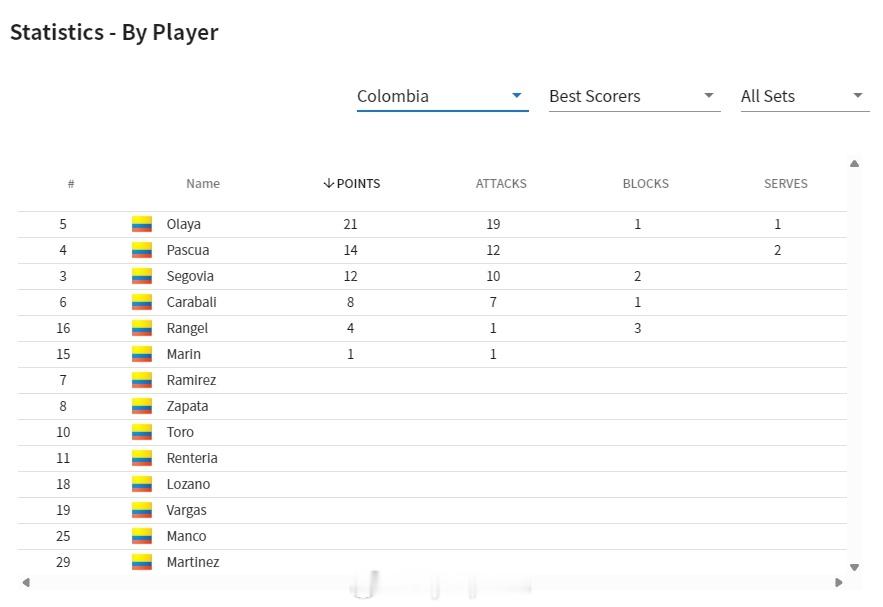Viewport: 883px width, 607px height.
Task: Click the scroll-right arrow below the table
Action: (x=839, y=582)
